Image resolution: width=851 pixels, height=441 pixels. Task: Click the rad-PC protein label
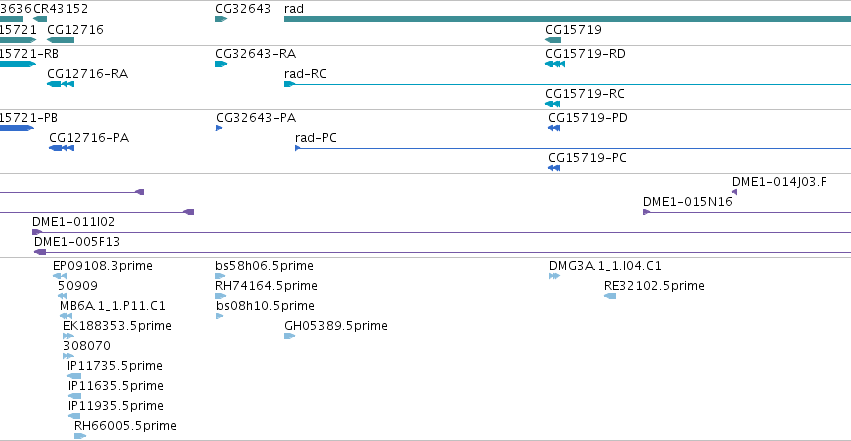[x=315, y=138]
